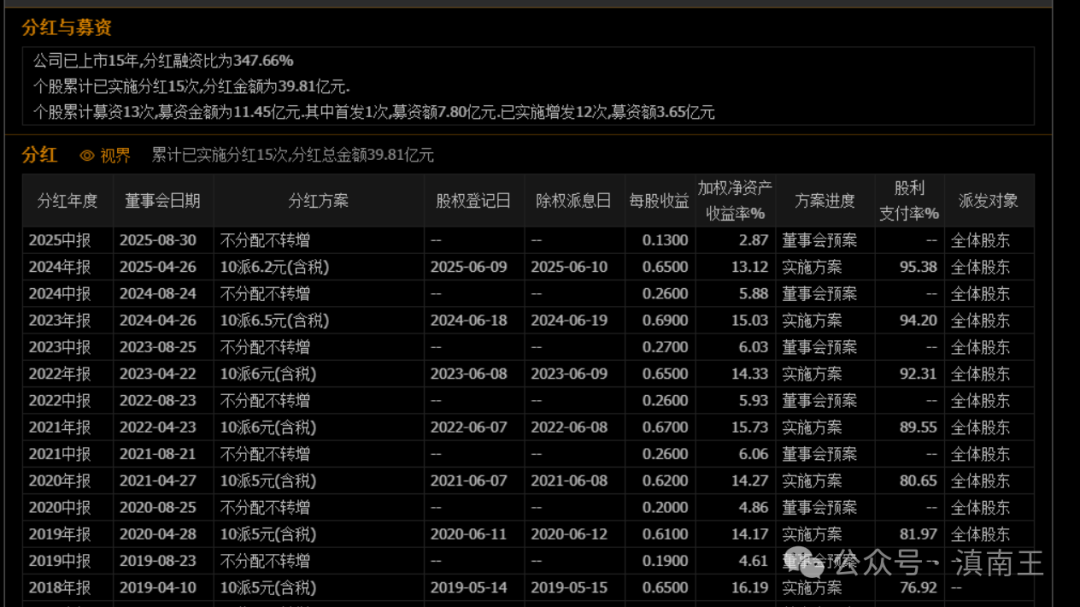Viewport: 1080px width, 607px height.
Task: Sort by 董事会日期 column header
Action: [x=163, y=200]
